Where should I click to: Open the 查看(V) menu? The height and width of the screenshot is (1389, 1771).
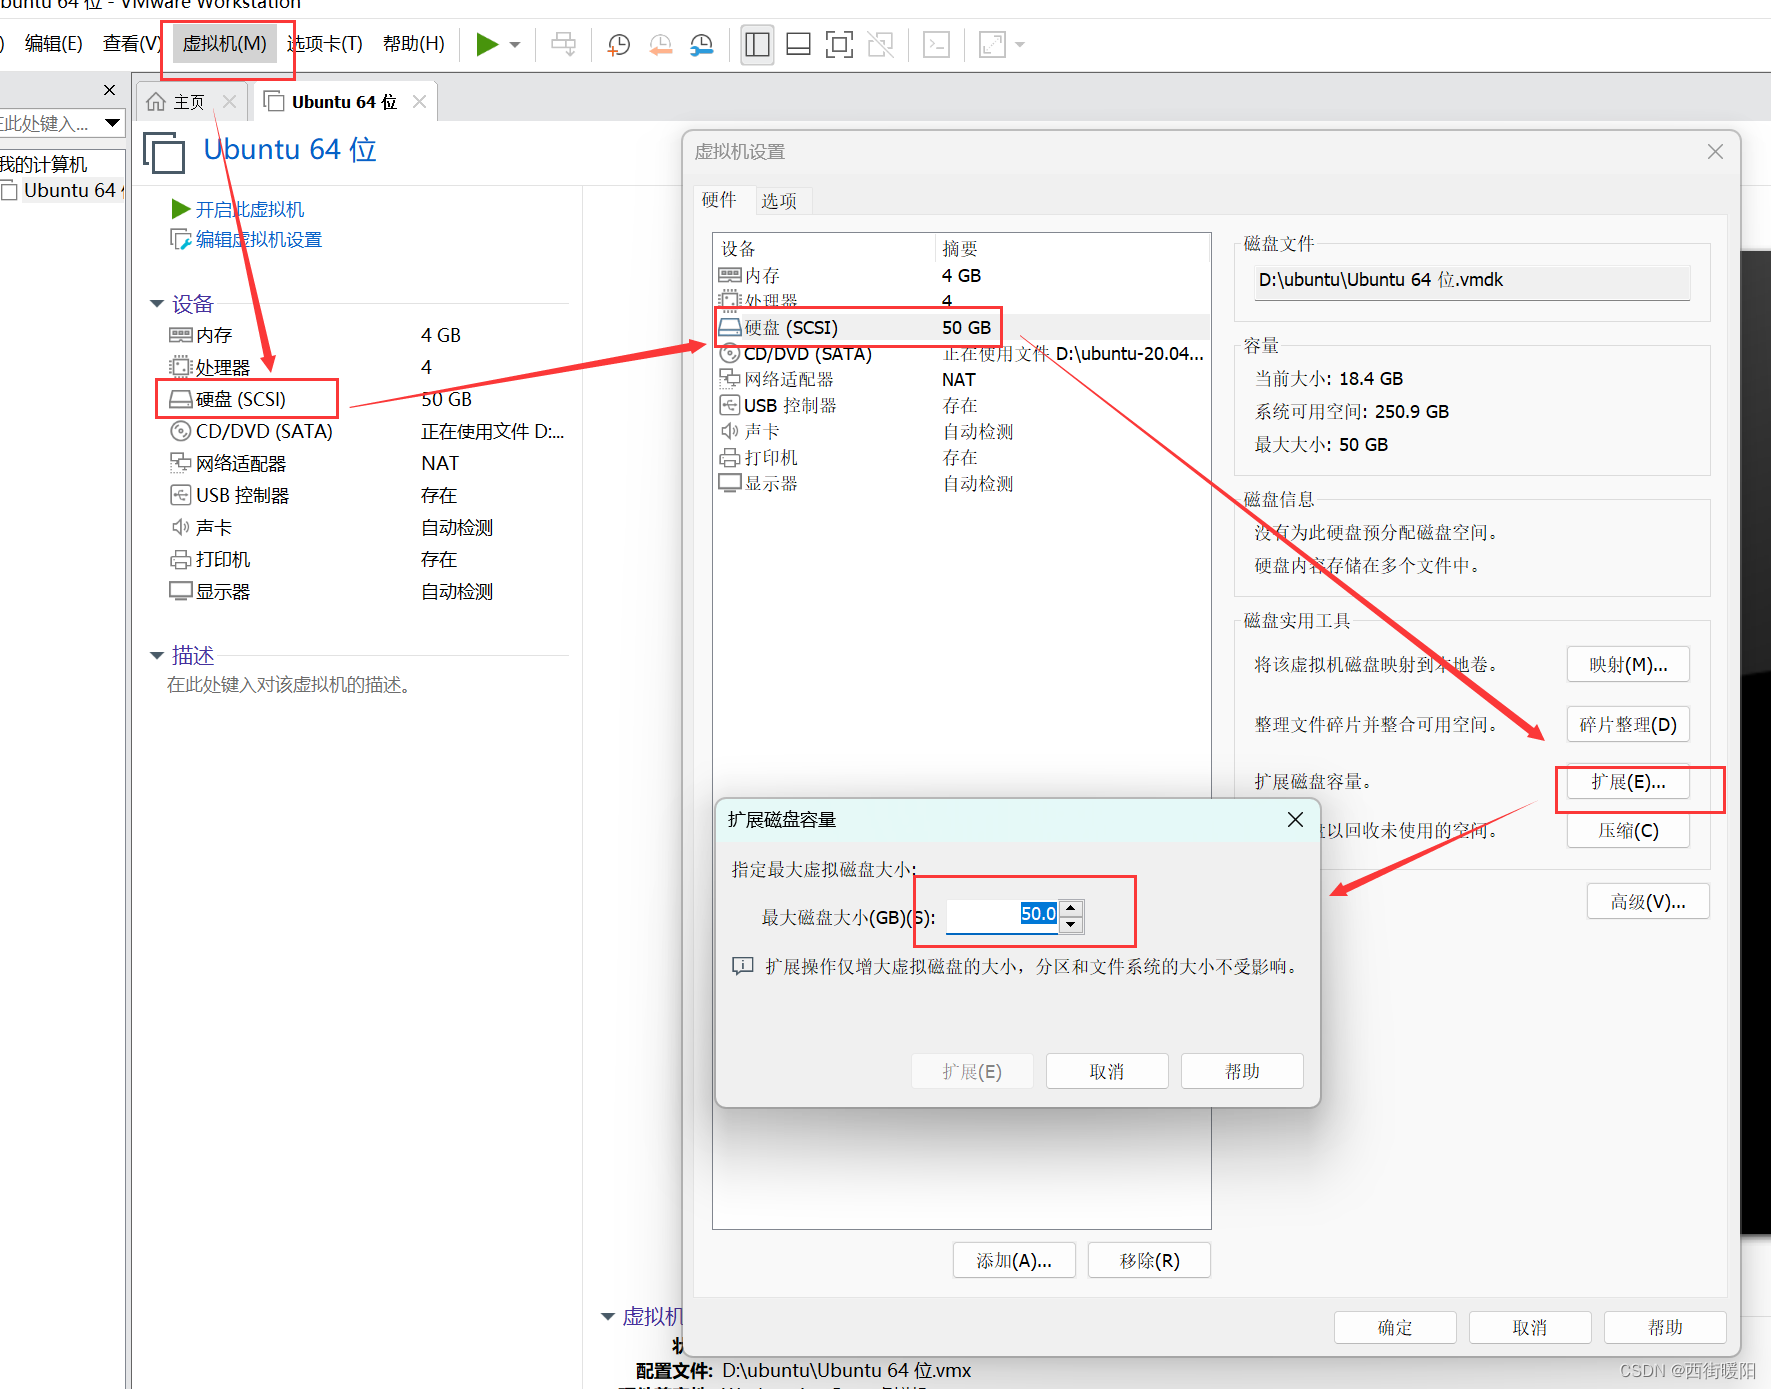point(132,44)
